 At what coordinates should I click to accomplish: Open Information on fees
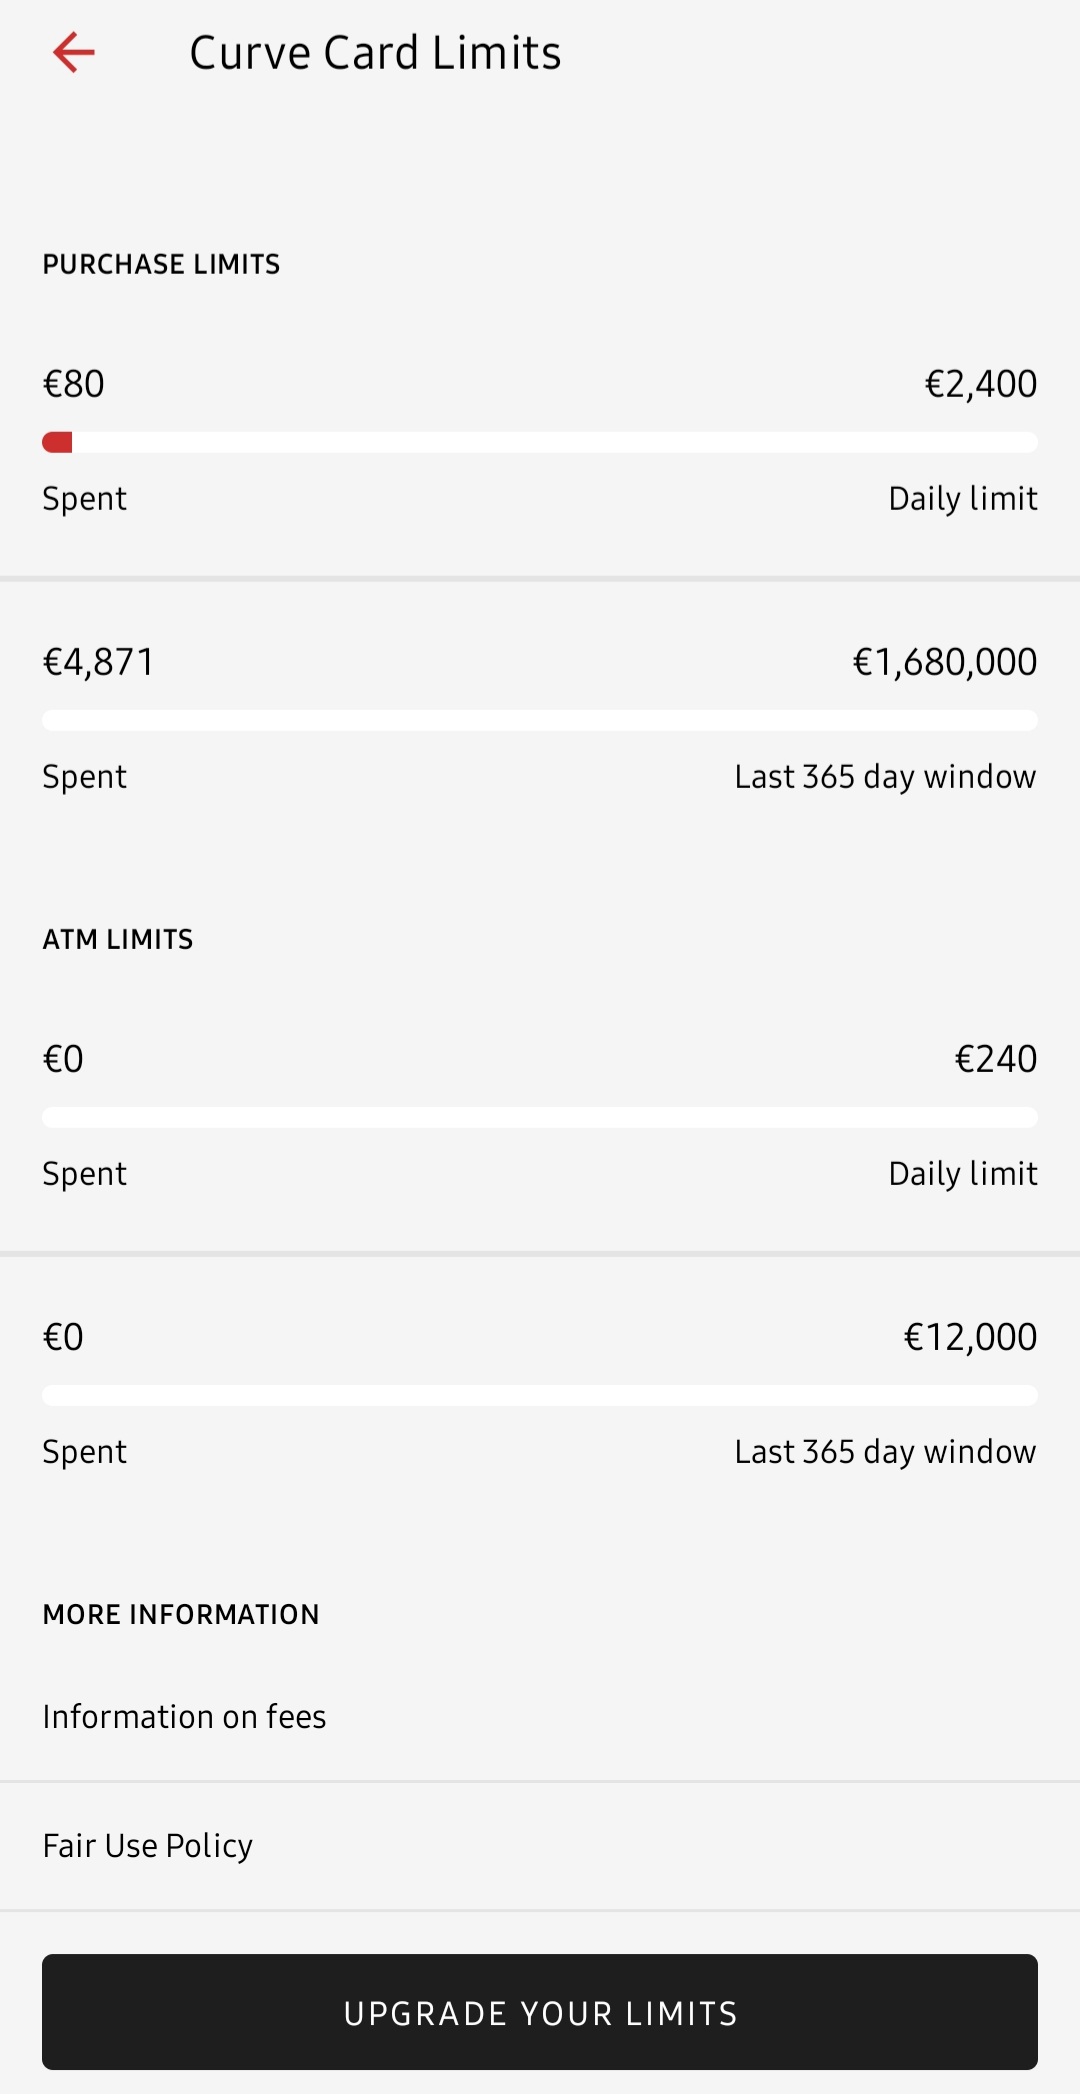click(184, 1716)
